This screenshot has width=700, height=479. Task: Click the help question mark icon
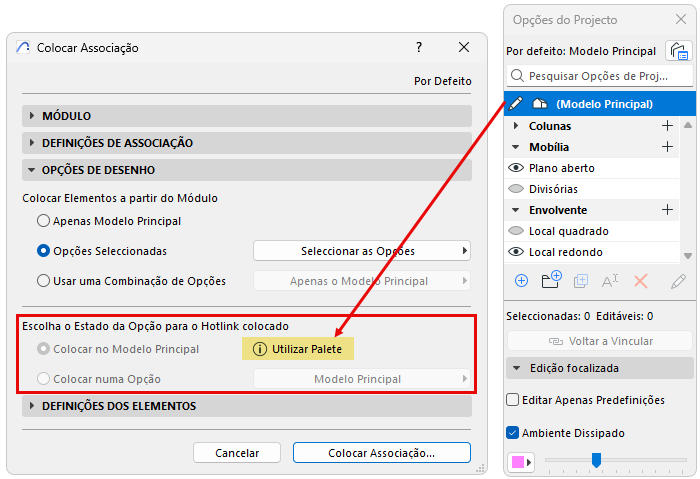419,47
